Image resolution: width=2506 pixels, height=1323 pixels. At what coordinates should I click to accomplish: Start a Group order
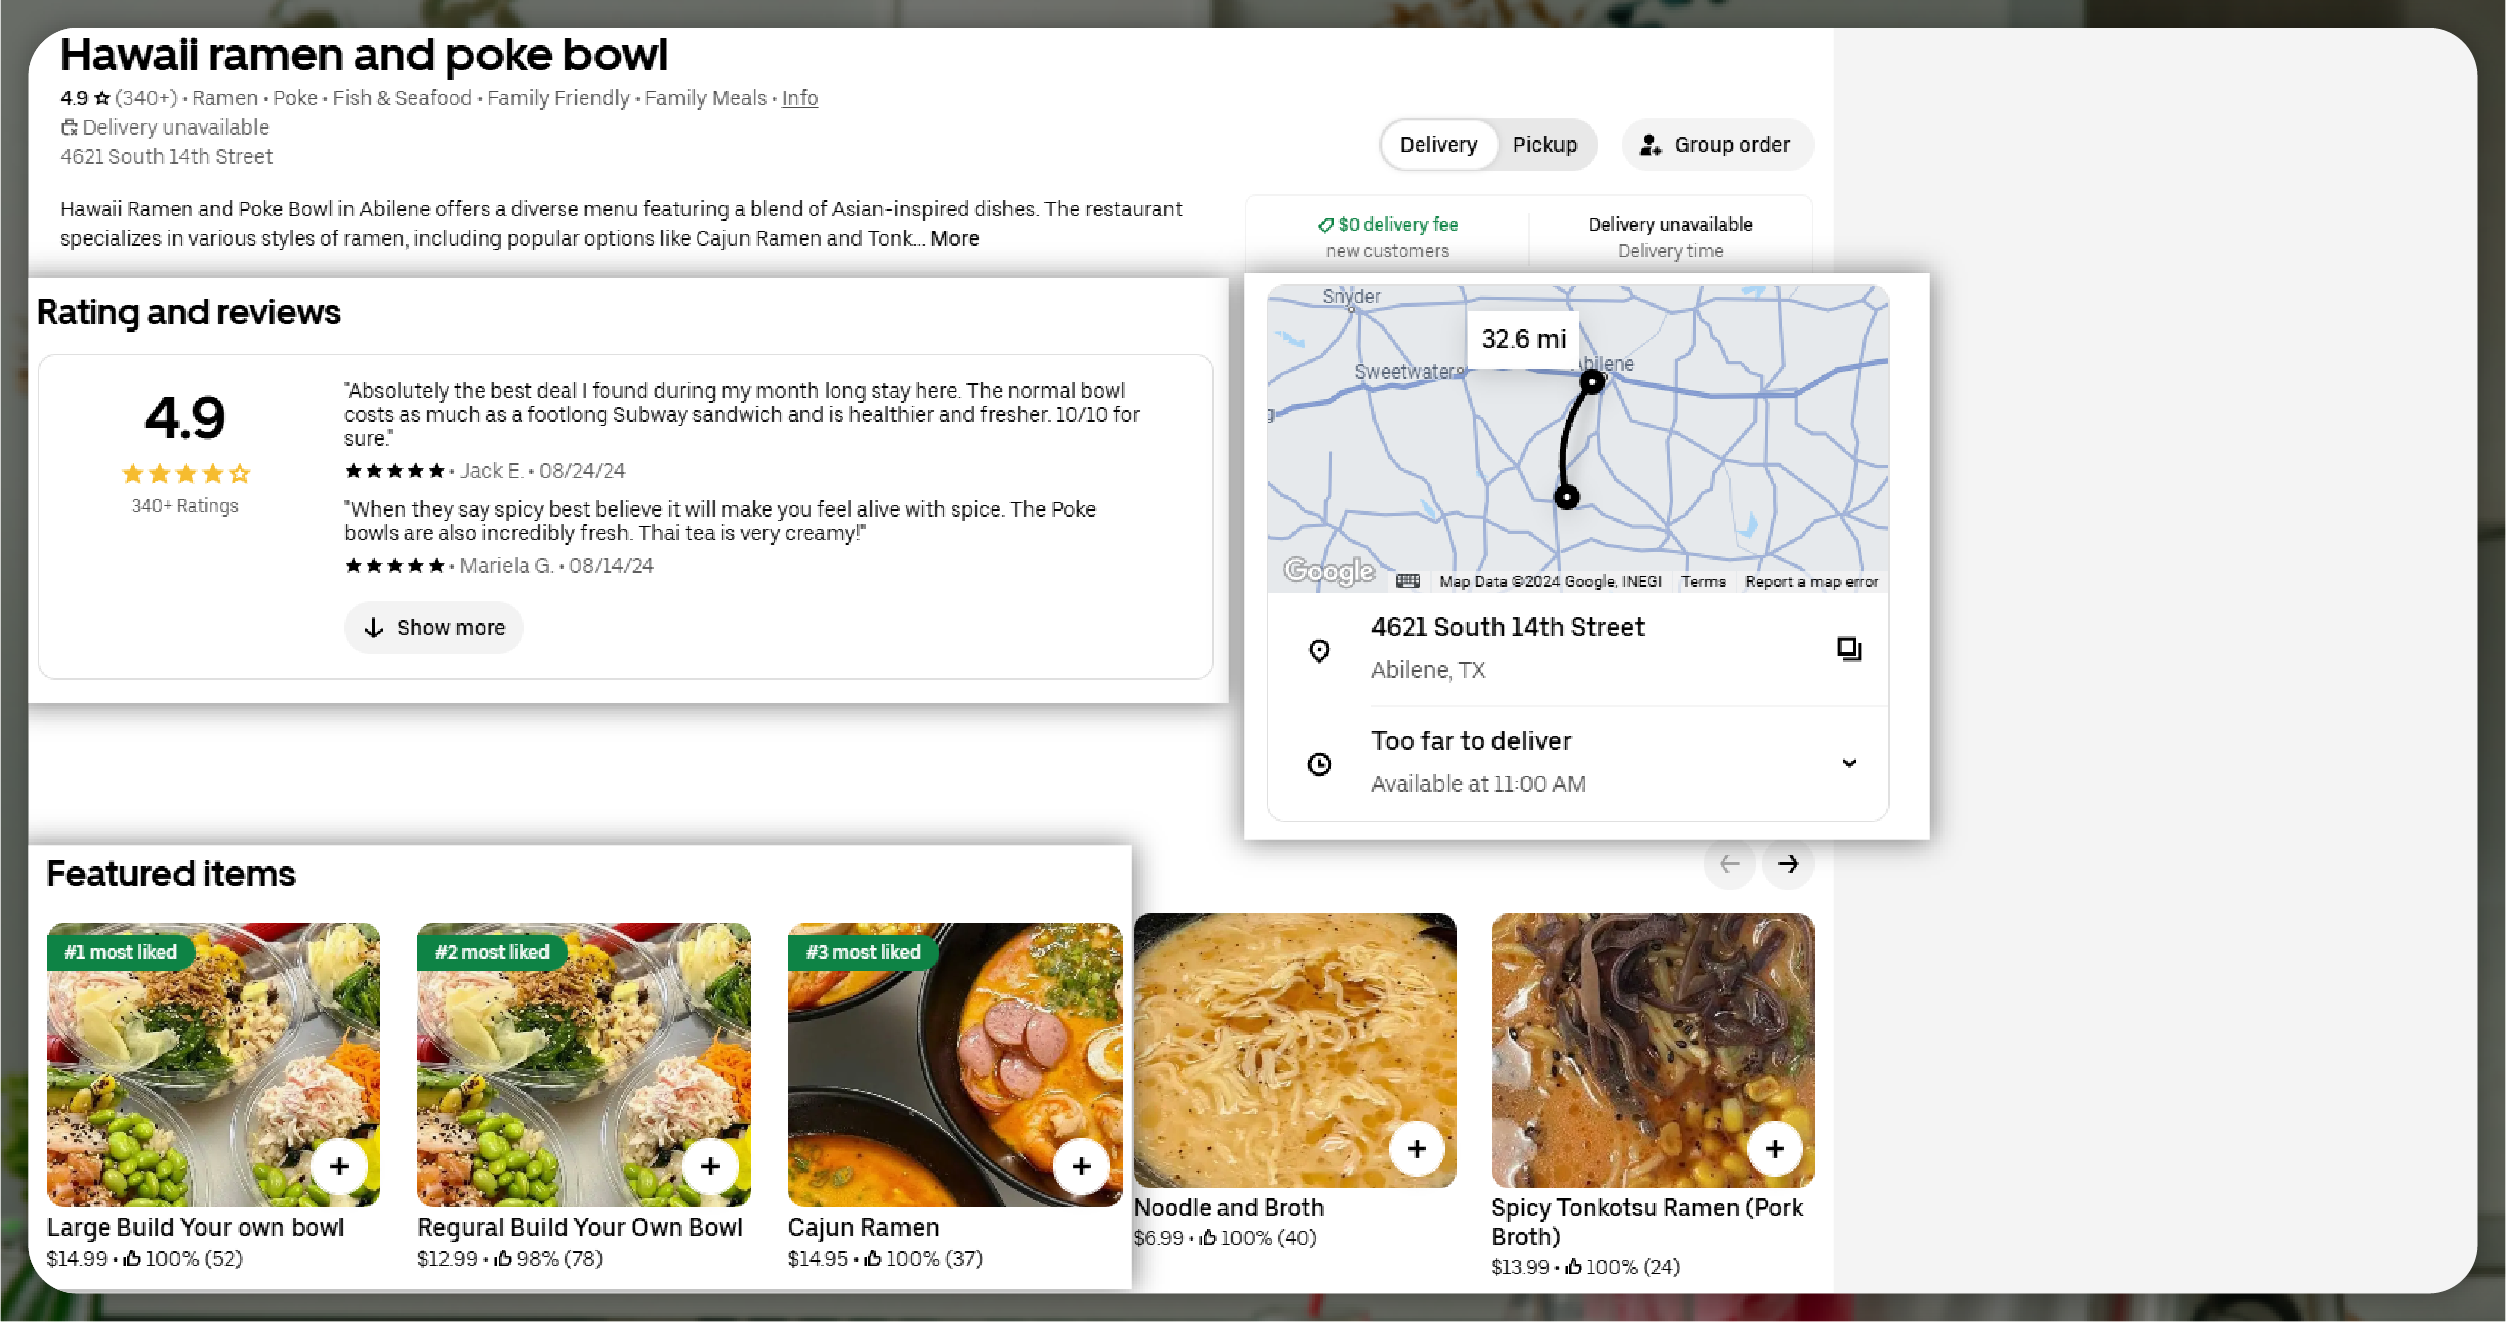1717,145
